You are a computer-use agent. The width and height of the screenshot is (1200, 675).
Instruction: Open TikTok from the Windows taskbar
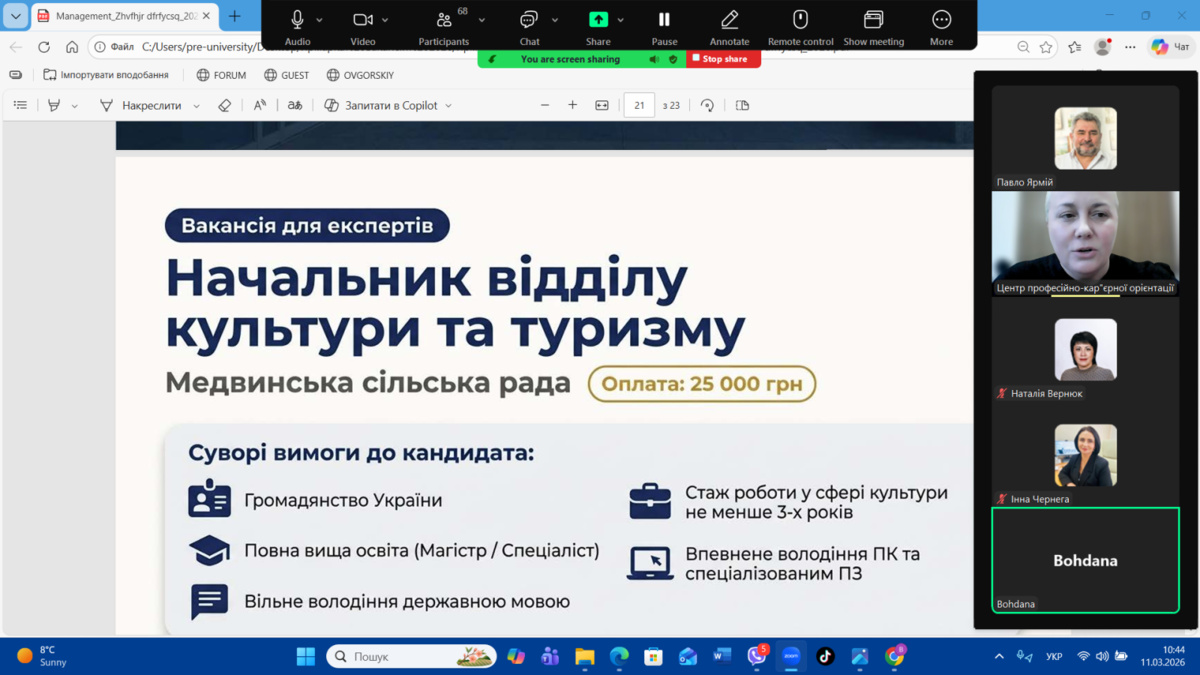tap(825, 657)
